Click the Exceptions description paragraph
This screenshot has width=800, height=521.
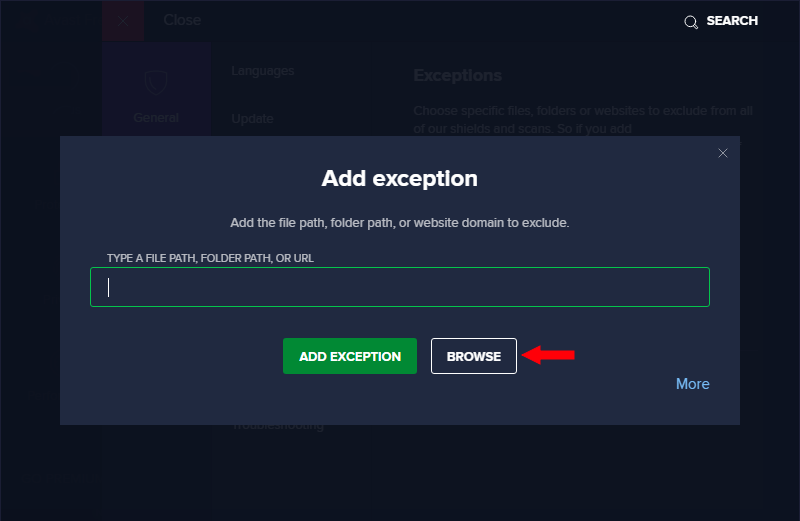pyautogui.click(x=583, y=119)
